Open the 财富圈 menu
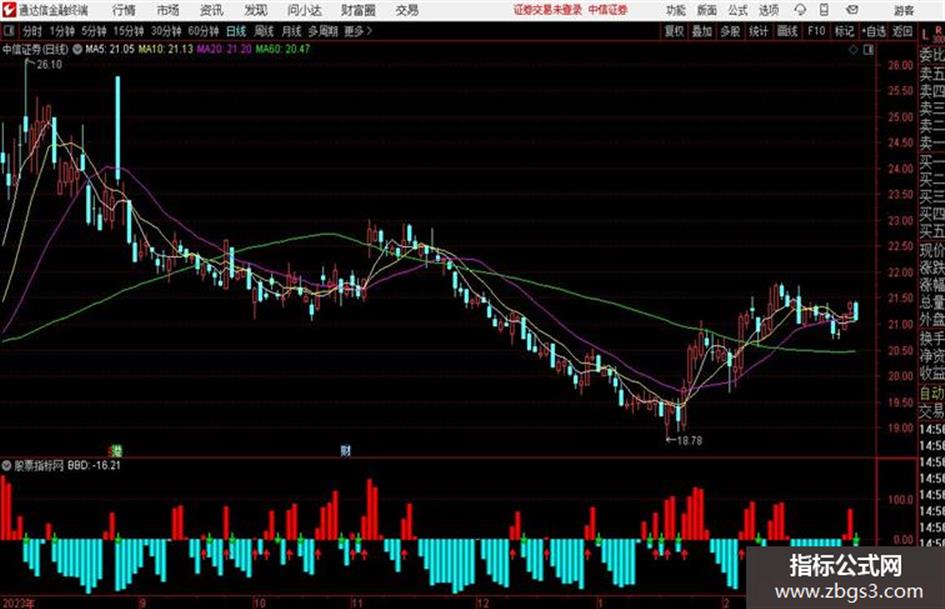The image size is (945, 609). [x=359, y=10]
